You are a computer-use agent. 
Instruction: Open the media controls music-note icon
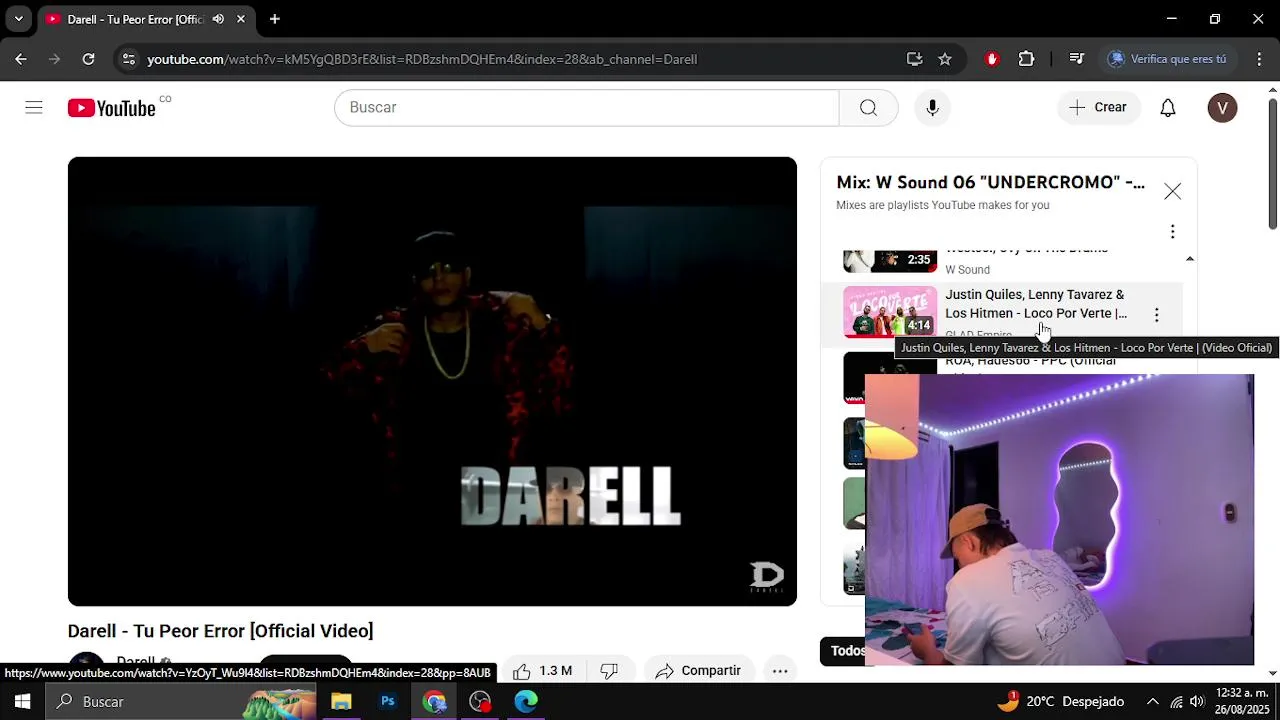[x=1076, y=59]
